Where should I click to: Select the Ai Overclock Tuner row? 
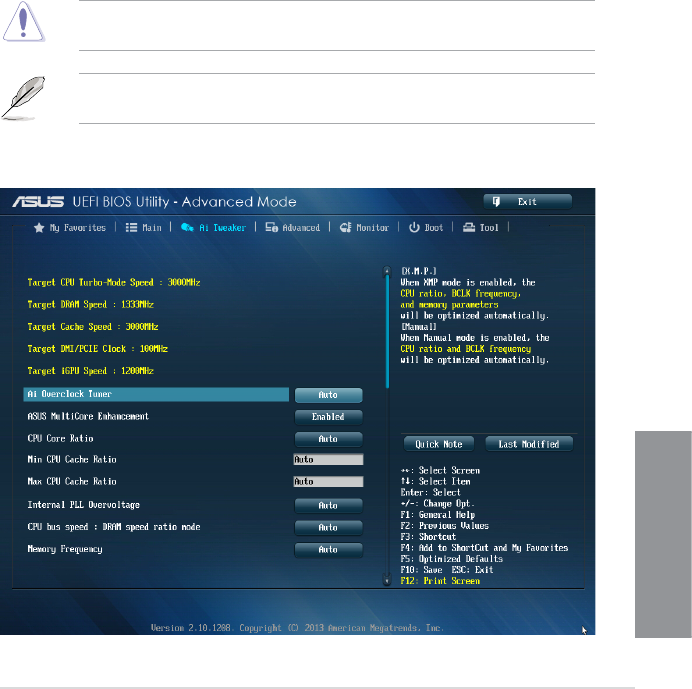click(156, 395)
